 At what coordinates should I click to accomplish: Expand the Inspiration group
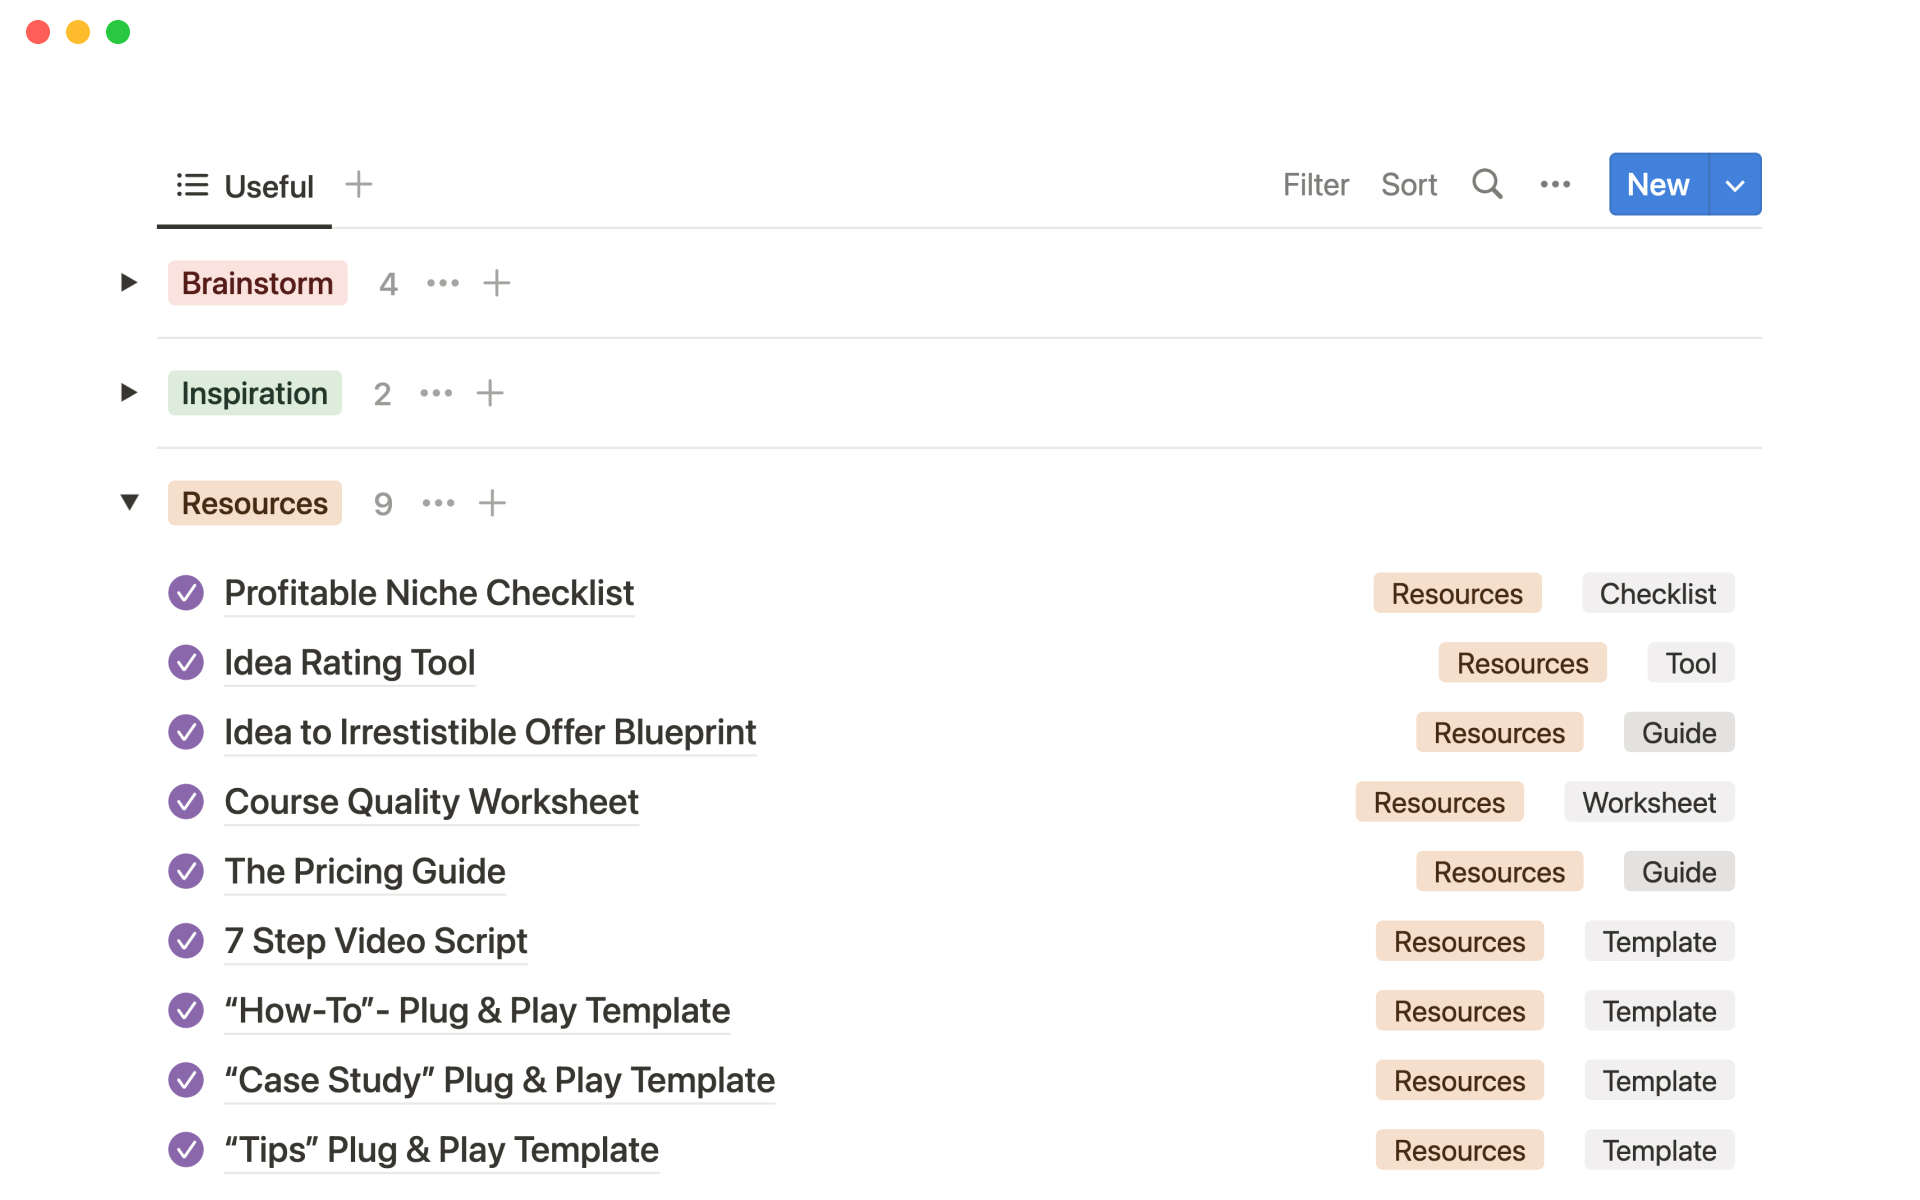(x=129, y=393)
